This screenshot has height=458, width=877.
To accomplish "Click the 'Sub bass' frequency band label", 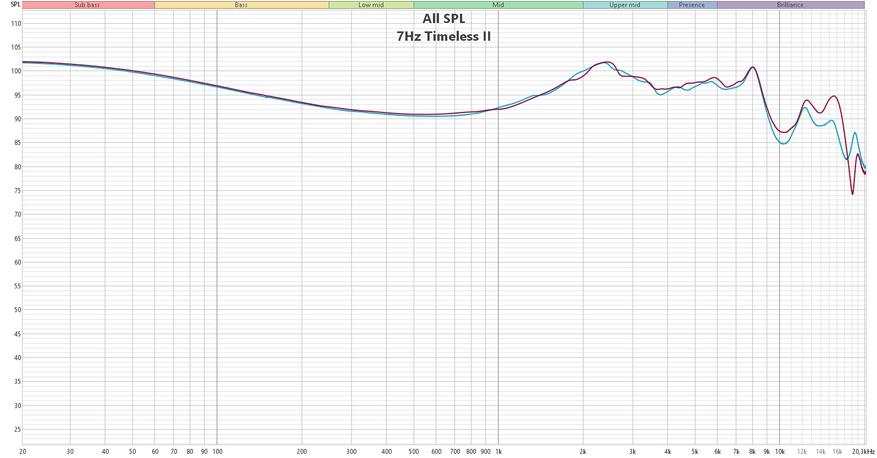I will 88,4.
